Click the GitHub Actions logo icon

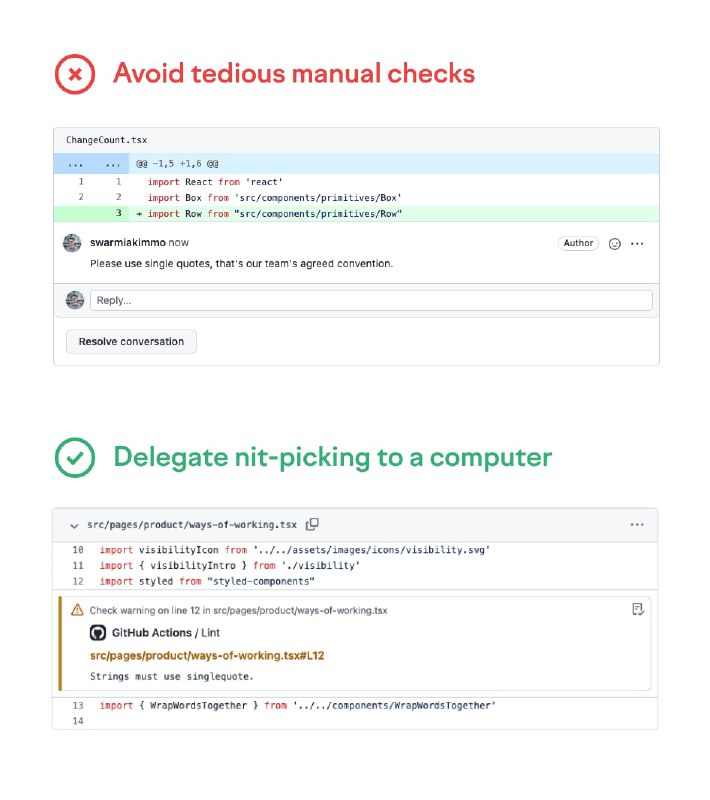[98, 633]
